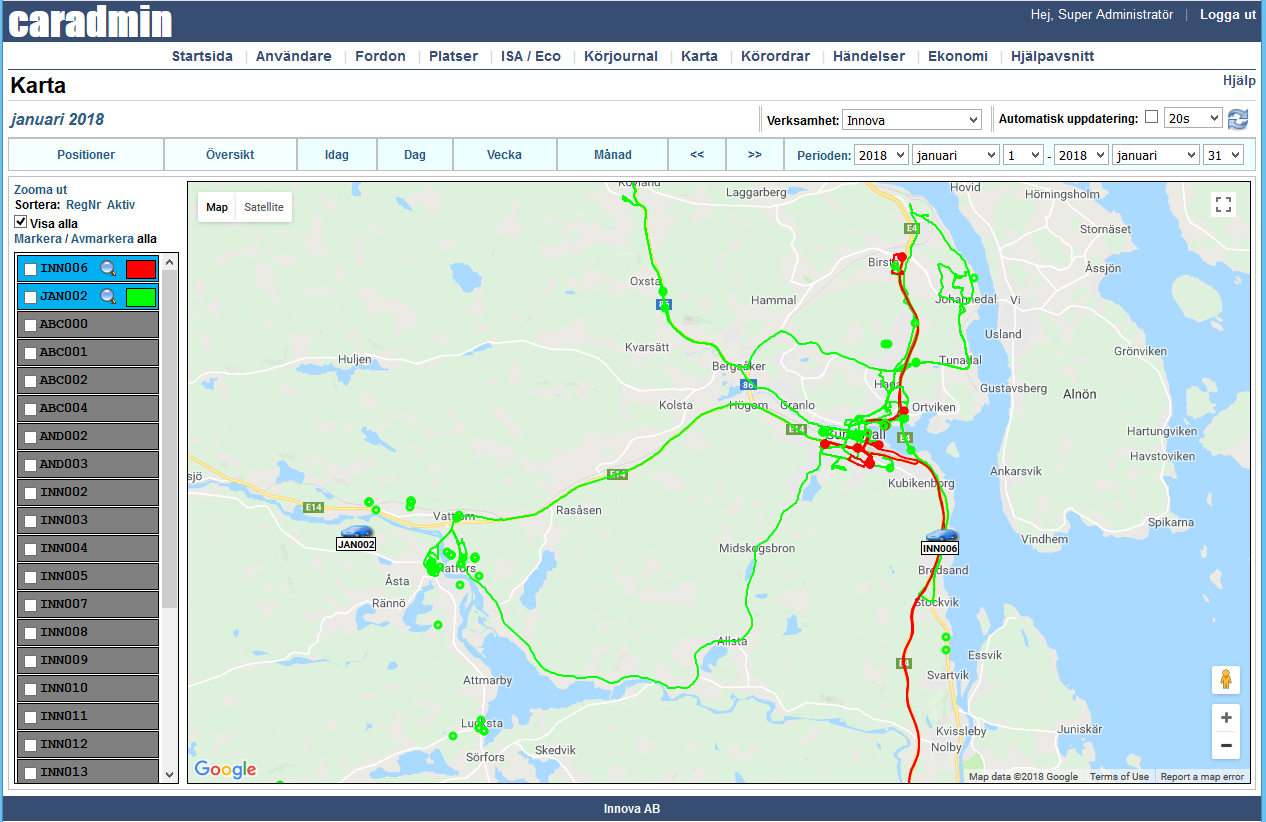Viewport: 1266px width, 822px height.
Task: Check the AND002 vehicle checkbox
Action: [30, 437]
